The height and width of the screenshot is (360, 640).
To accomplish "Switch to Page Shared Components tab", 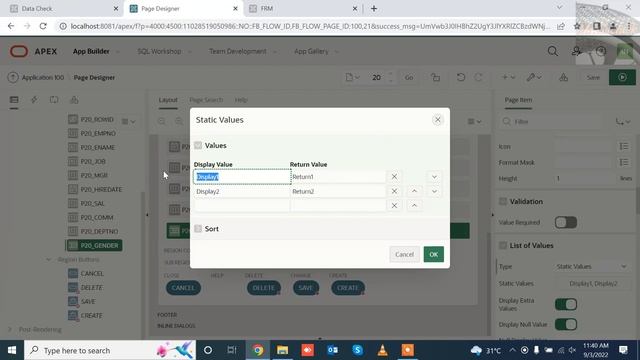I will pyautogui.click(x=74, y=100).
